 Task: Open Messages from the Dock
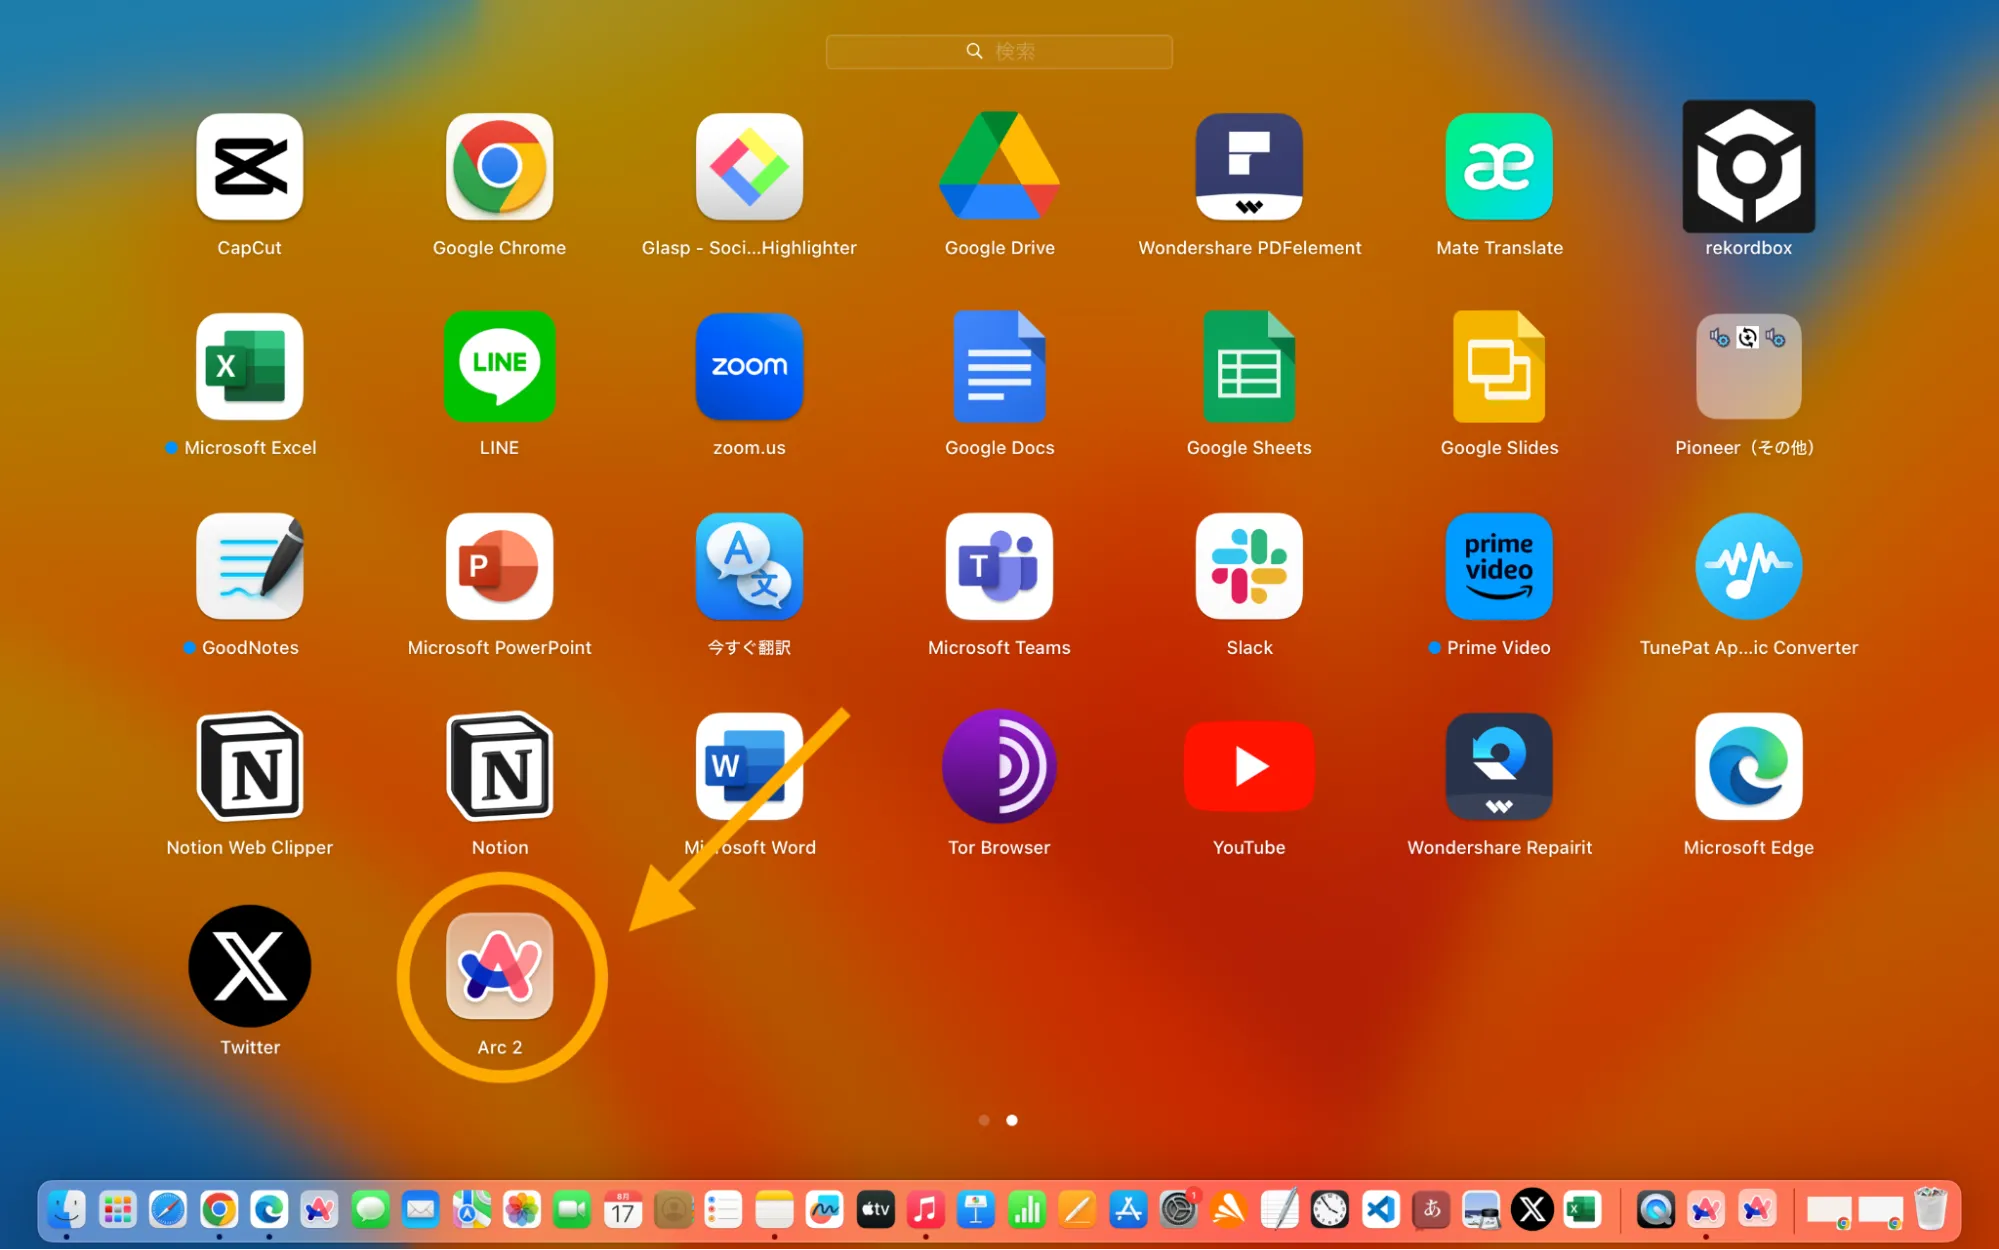tap(370, 1210)
